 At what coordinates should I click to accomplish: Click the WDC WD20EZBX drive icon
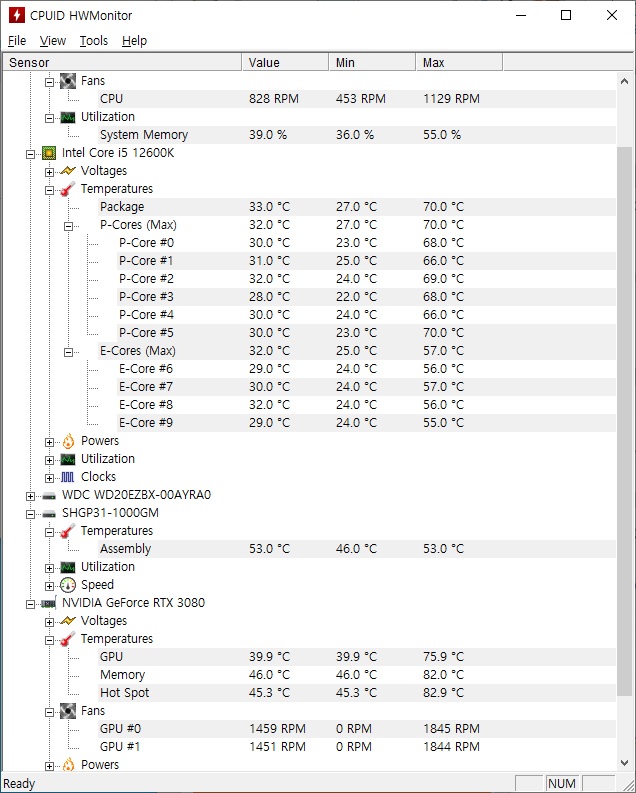pyautogui.click(x=49, y=496)
